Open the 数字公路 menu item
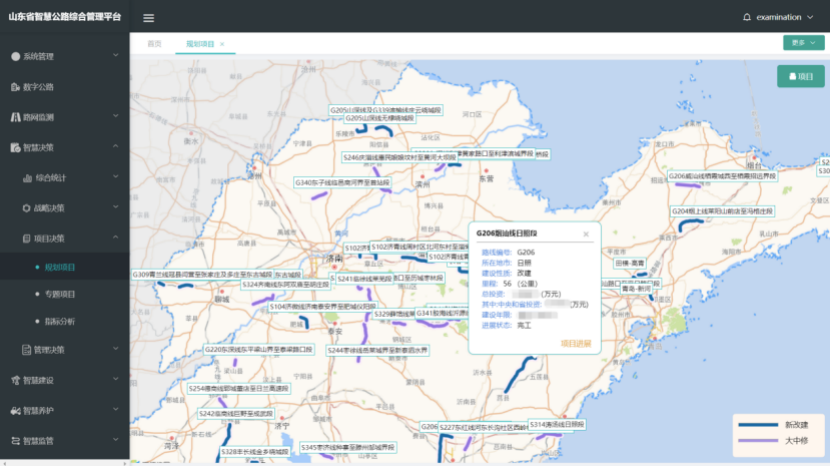This screenshot has width=830, height=468. [x=65, y=87]
